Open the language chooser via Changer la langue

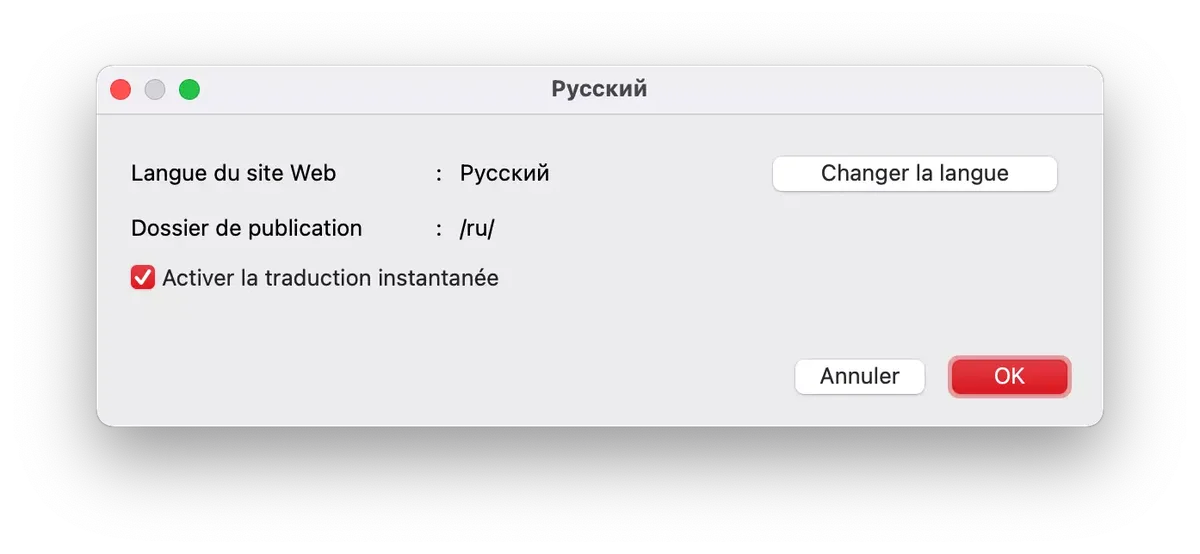[x=914, y=173]
